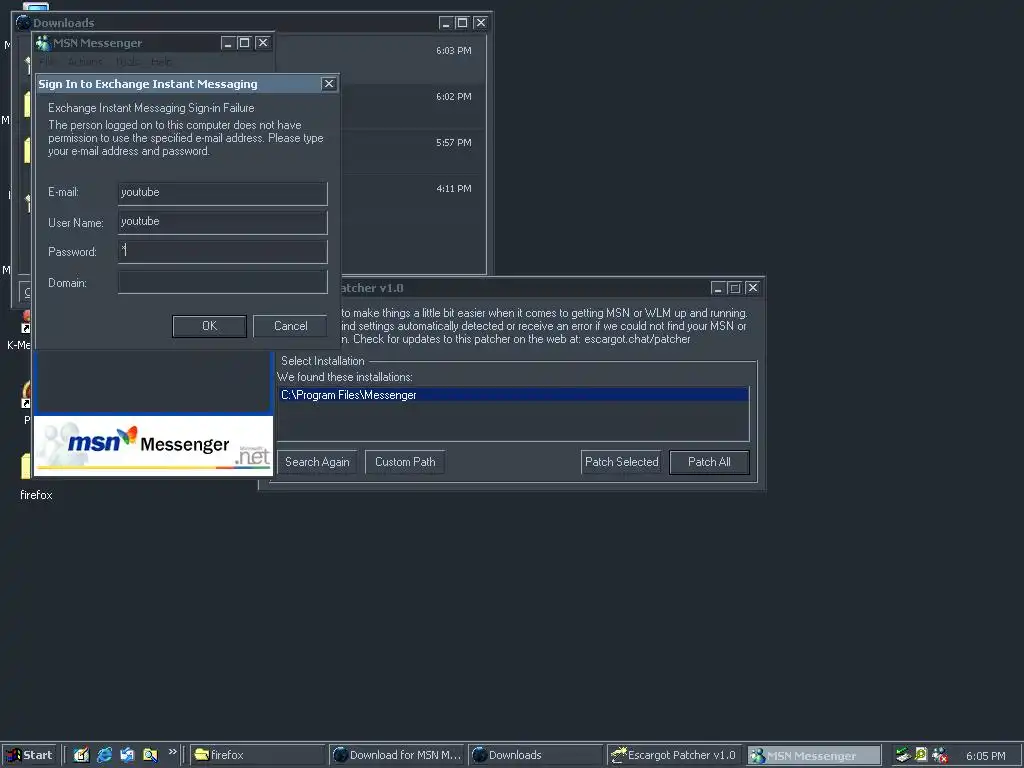1024x768 pixels.
Task: Click the empty Domain field
Action: point(223,282)
